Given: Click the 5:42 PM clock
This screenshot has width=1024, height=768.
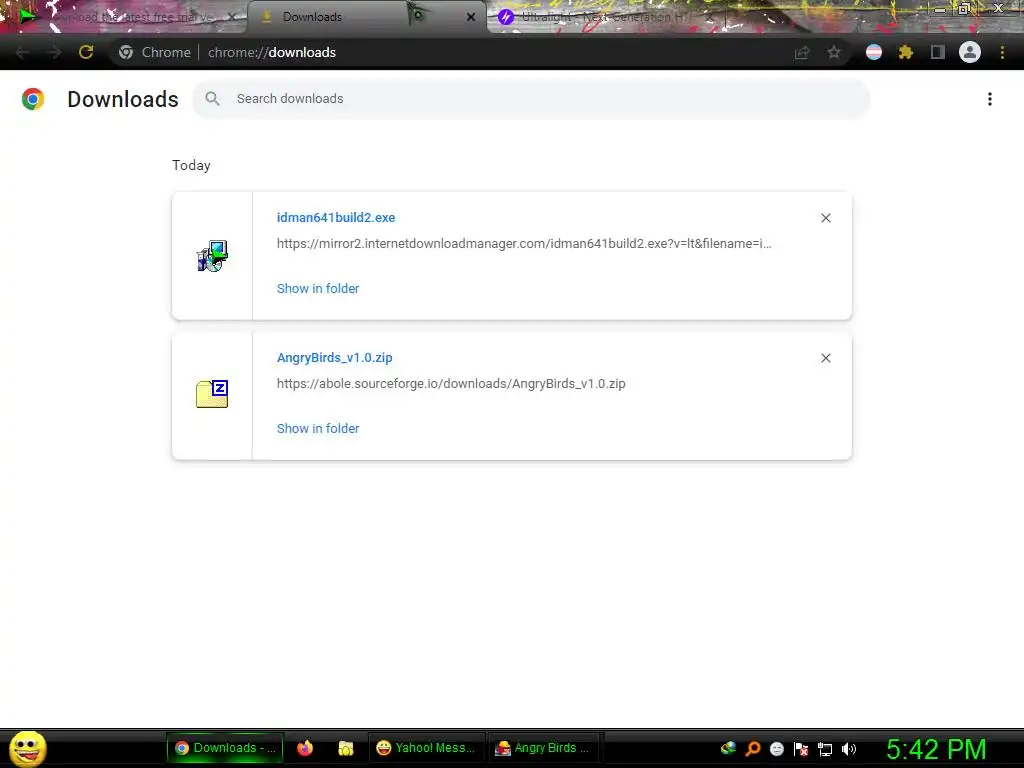Looking at the screenshot, I should (x=936, y=749).
